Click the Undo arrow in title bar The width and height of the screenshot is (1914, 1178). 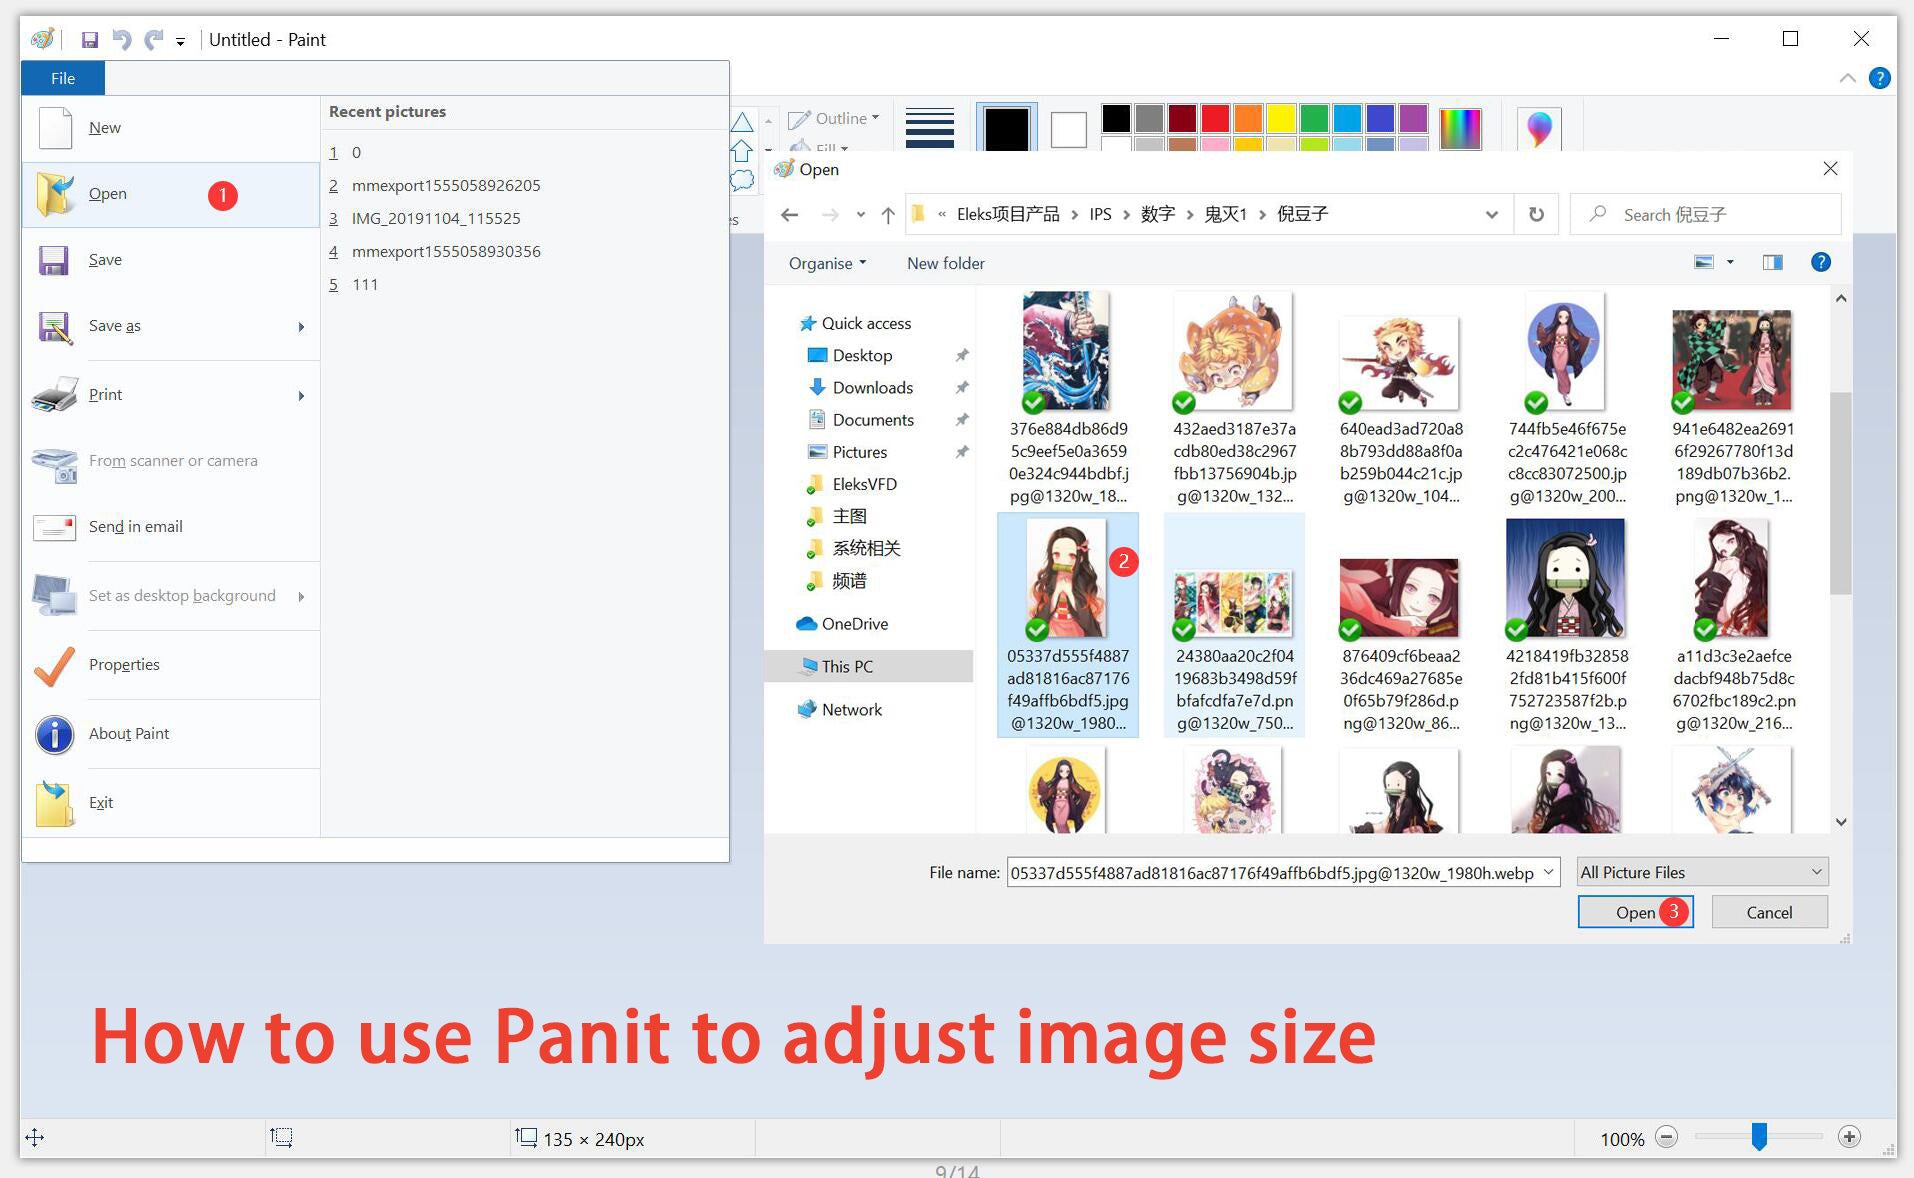point(122,40)
